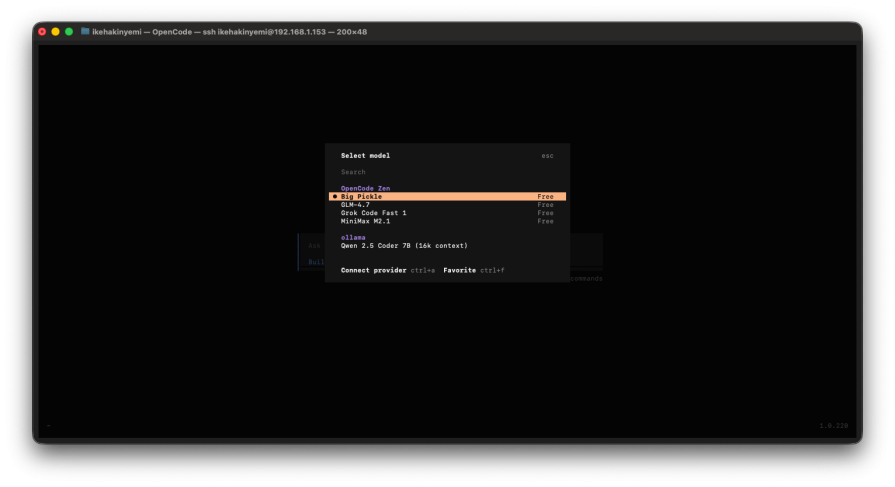
Task: Select the MiniMax M2.1 model
Action: tap(447, 221)
